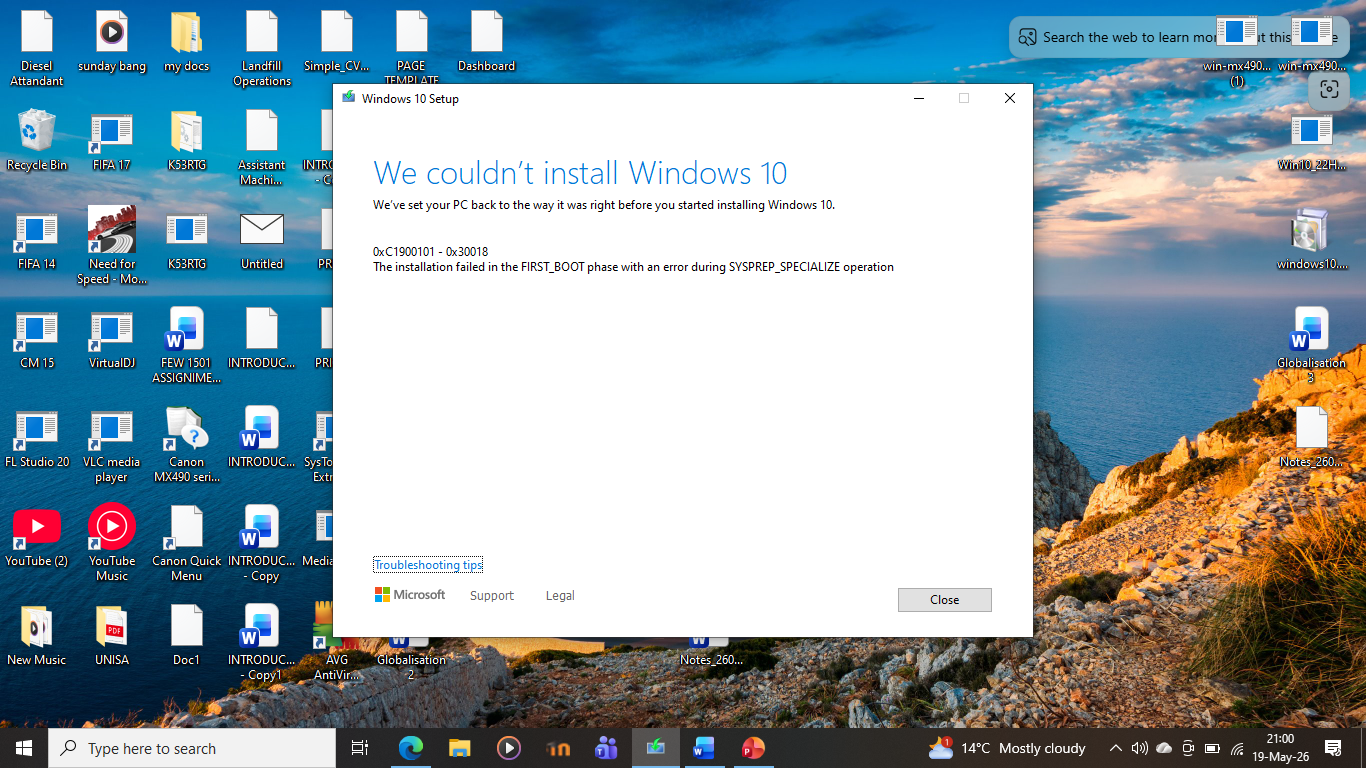Expand the hidden system tray icons chevron
The height and width of the screenshot is (768, 1366).
pos(1116,748)
